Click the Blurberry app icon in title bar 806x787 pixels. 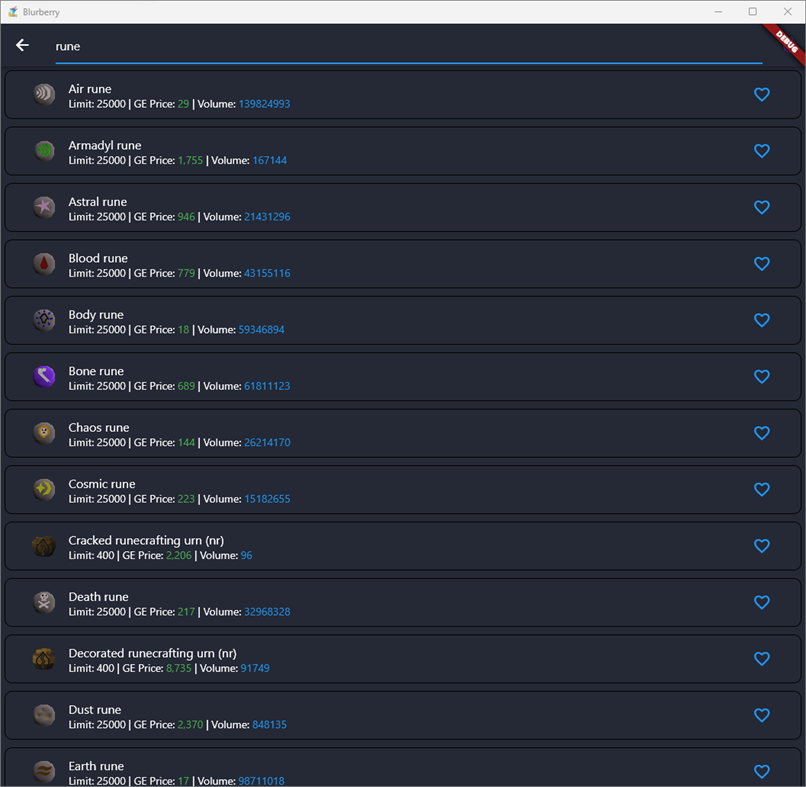coord(13,12)
